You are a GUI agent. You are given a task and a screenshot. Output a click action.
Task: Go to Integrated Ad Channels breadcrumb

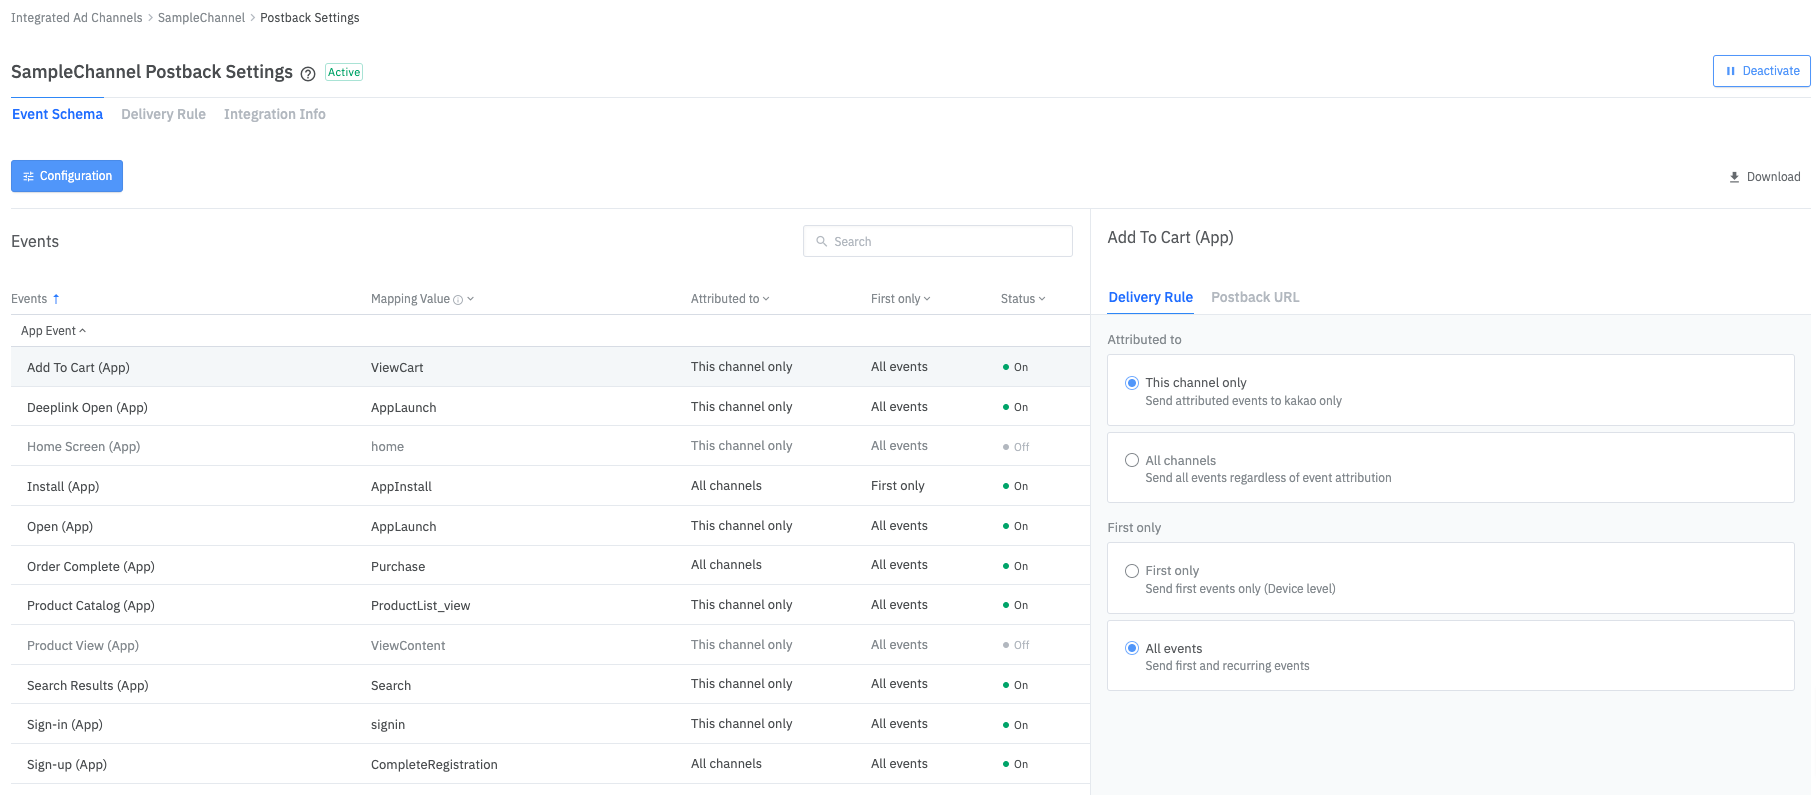tap(77, 18)
